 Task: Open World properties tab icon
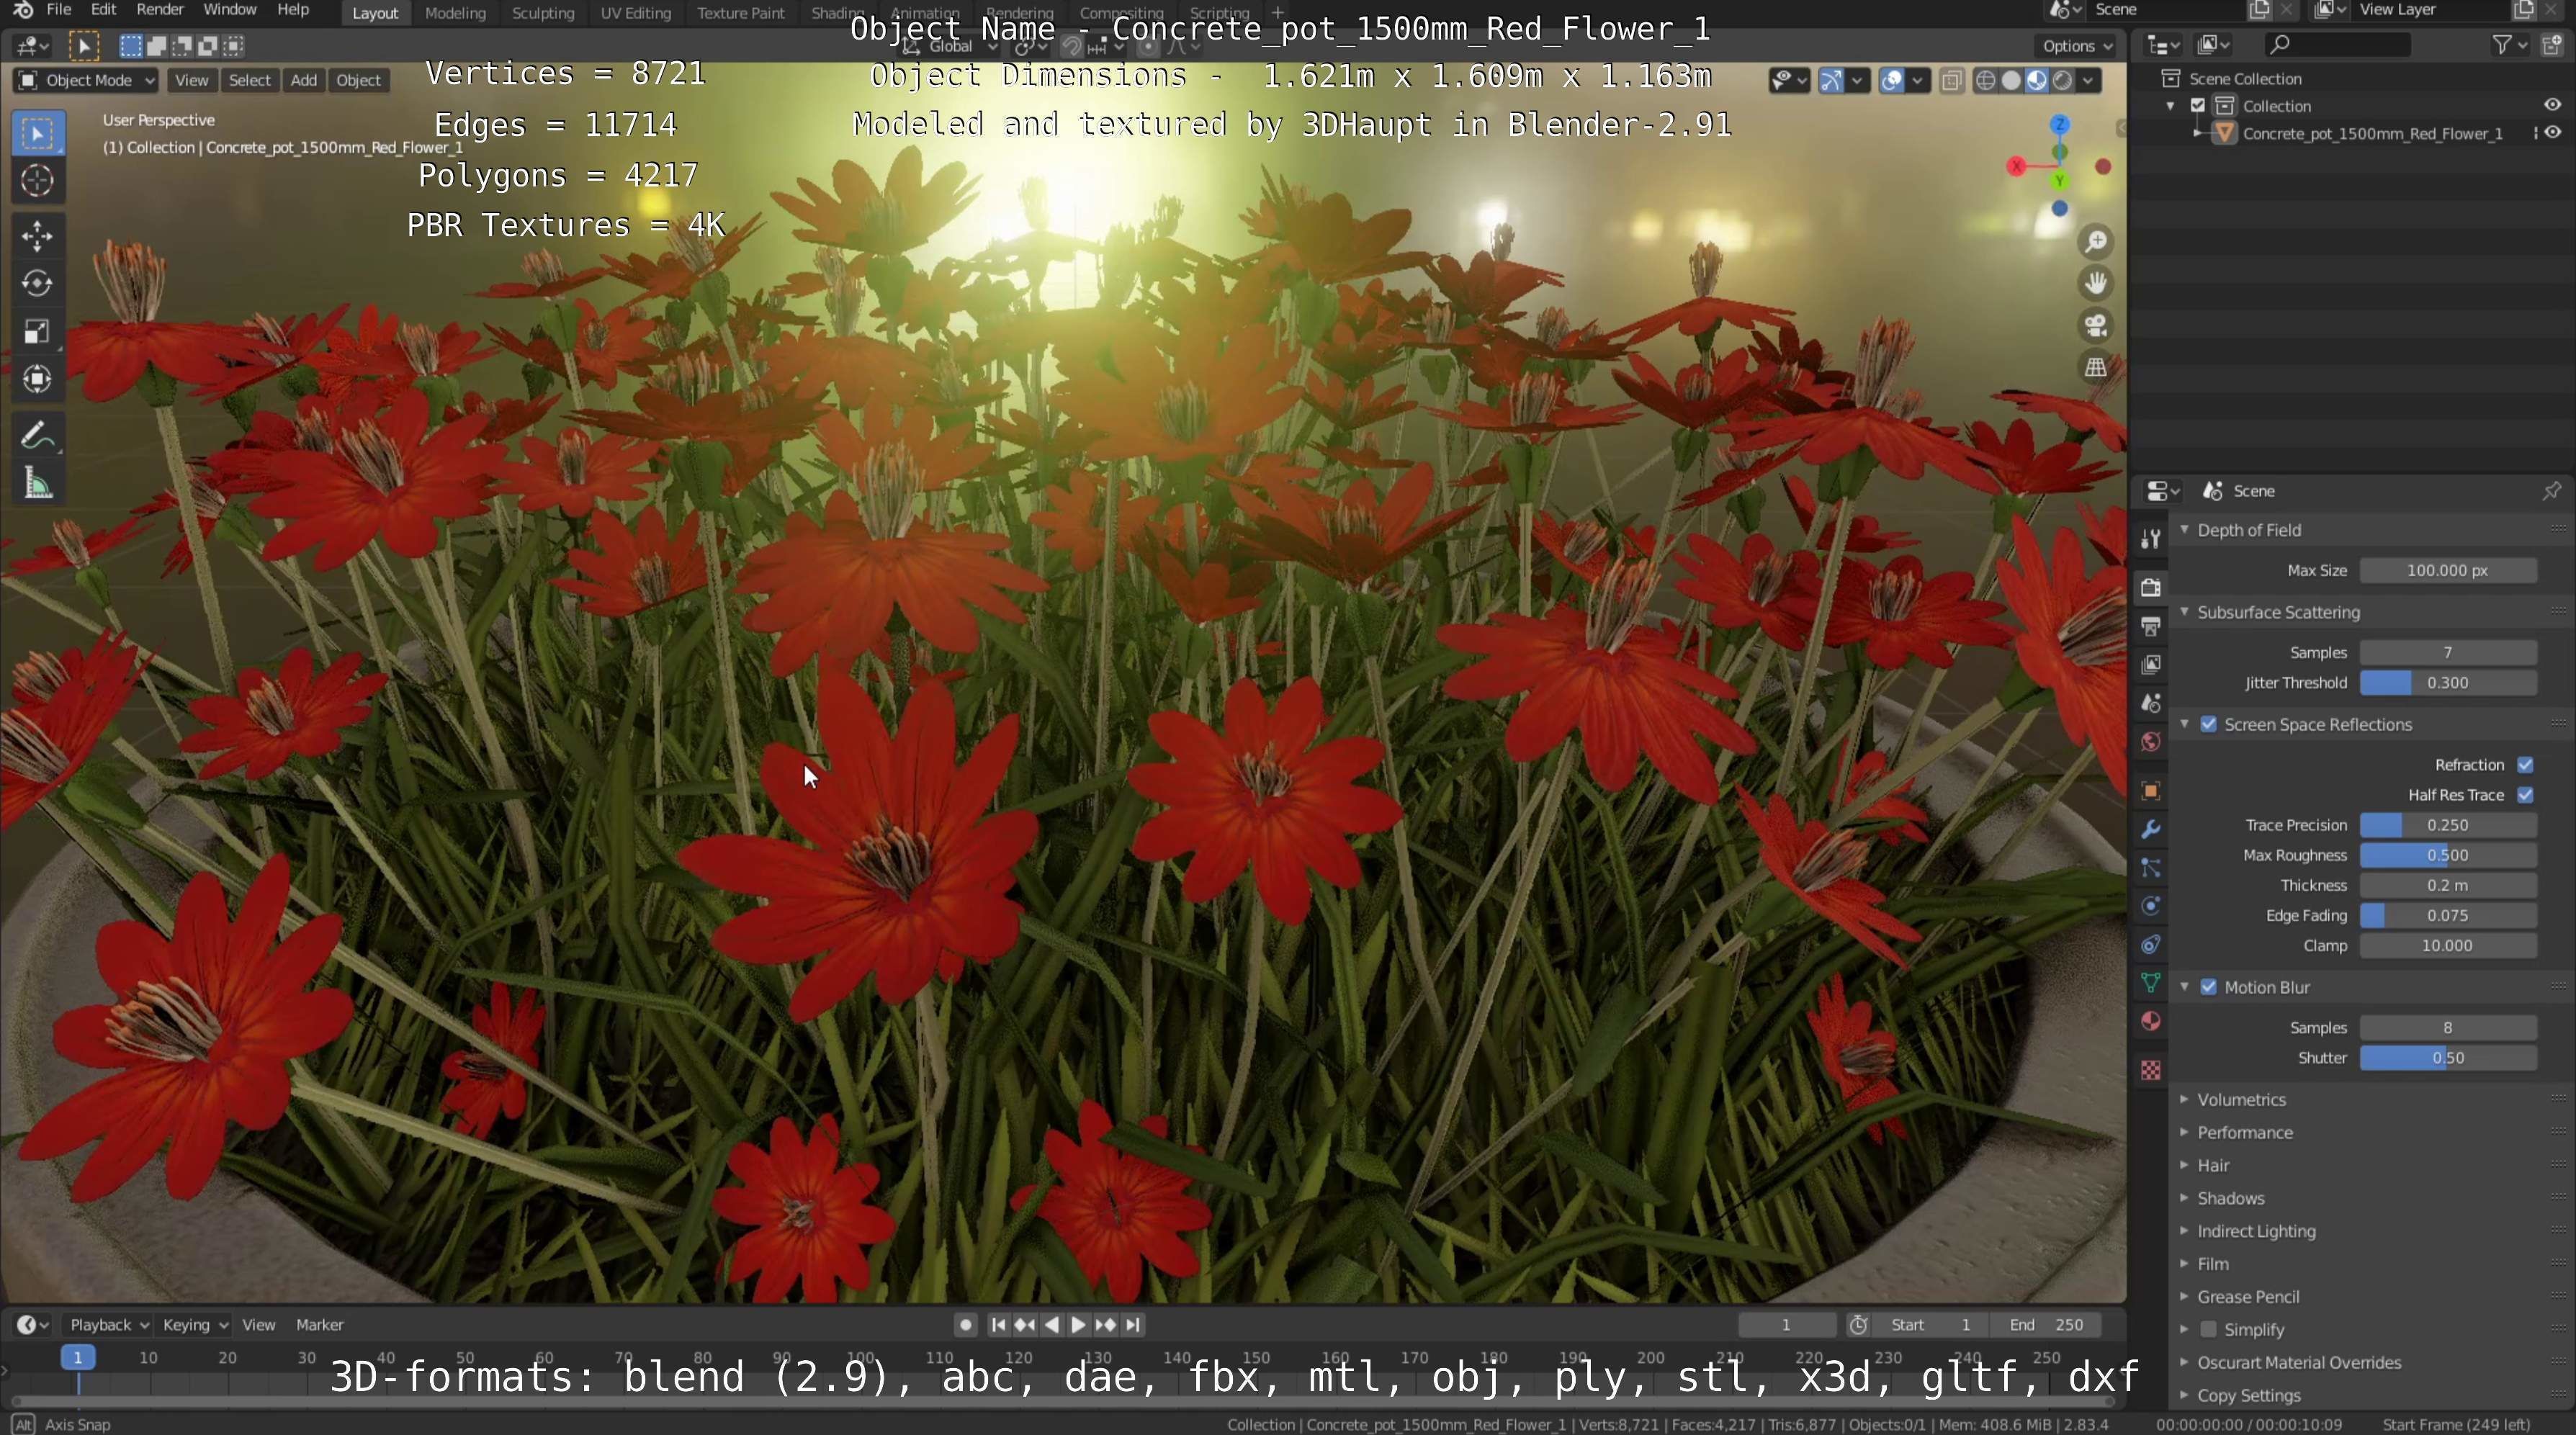coord(2151,742)
